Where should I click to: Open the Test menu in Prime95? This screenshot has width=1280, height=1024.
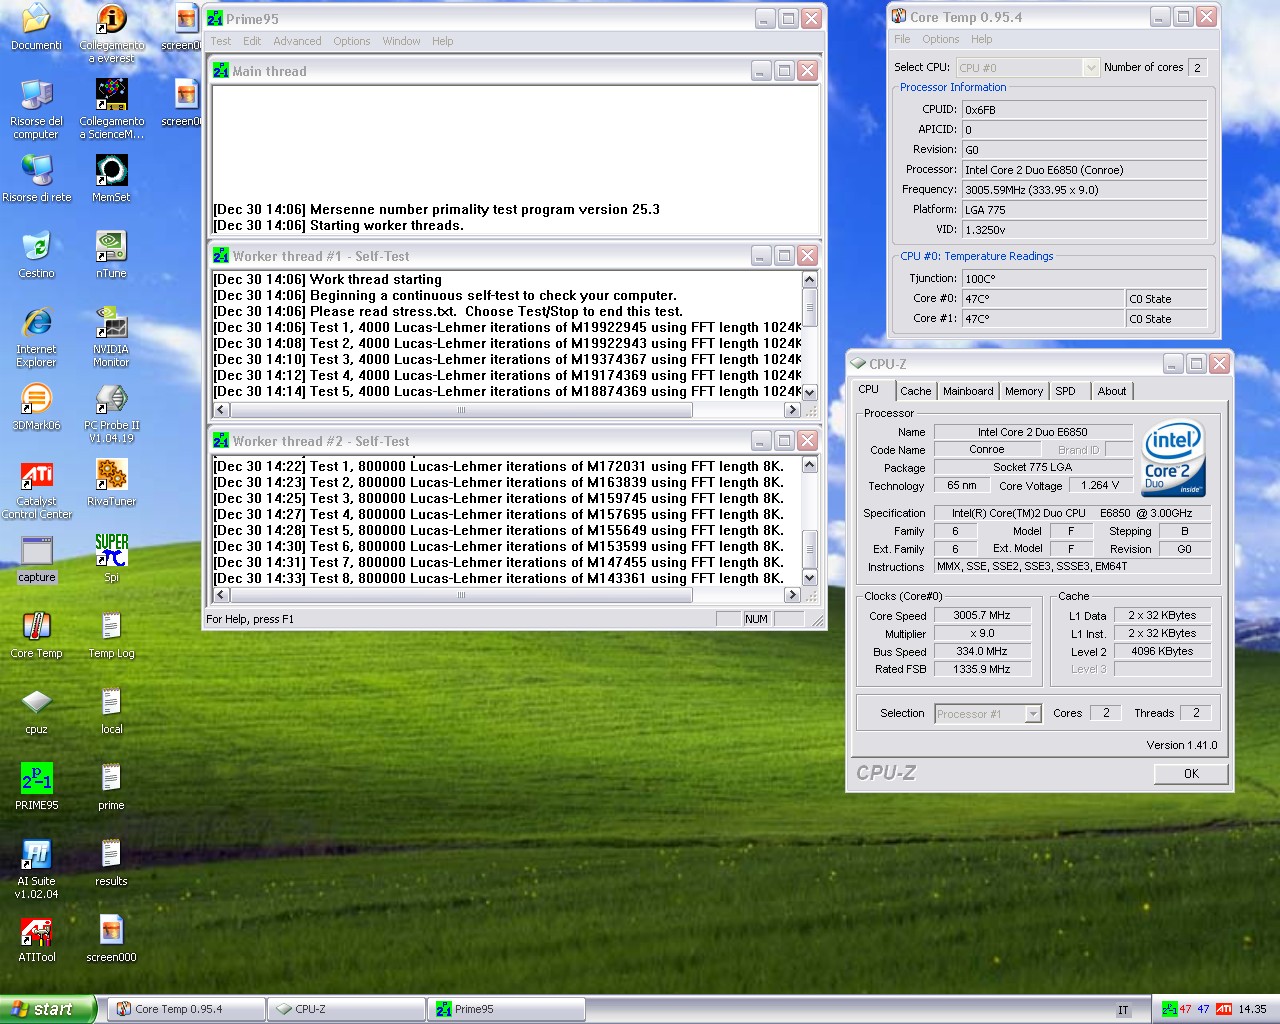(x=221, y=41)
